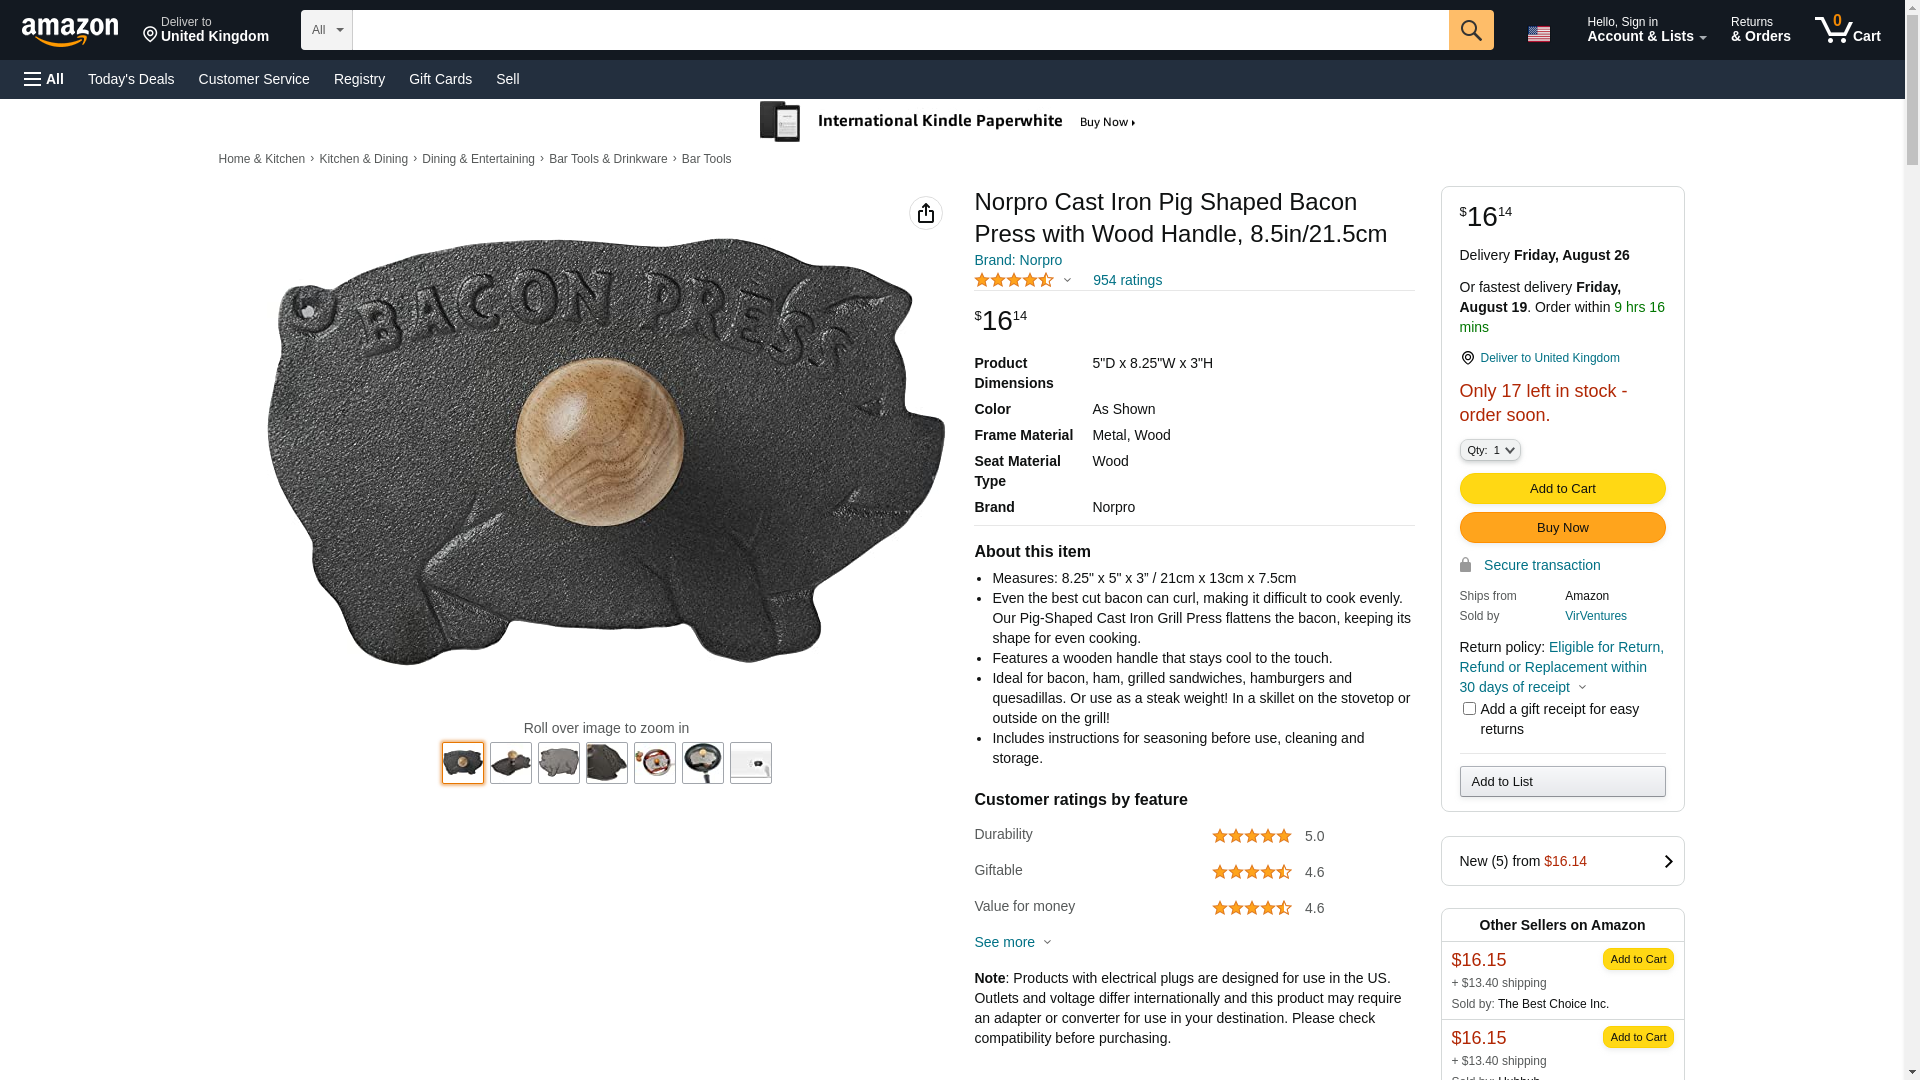Open Customer Service in navigation bar
Image resolution: width=1920 pixels, height=1080 pixels.
pos(254,79)
